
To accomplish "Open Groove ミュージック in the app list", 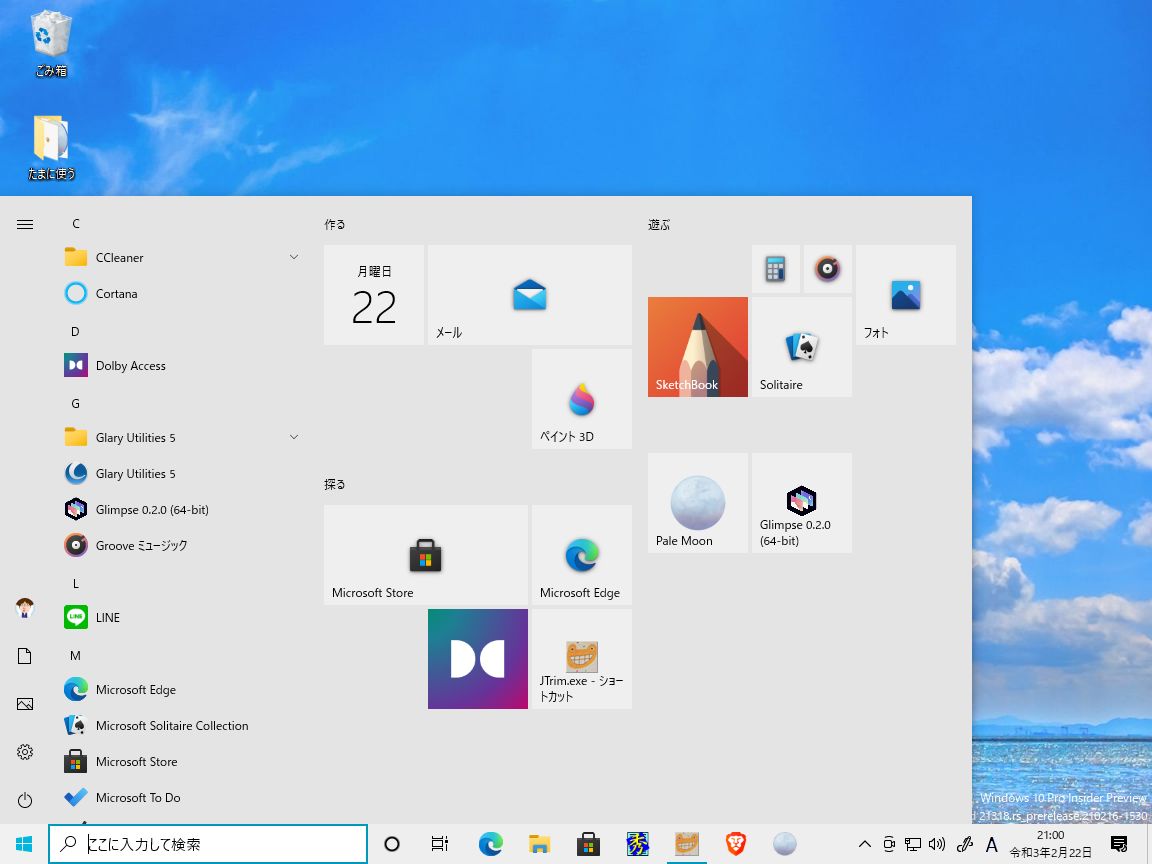I will click(x=181, y=545).
